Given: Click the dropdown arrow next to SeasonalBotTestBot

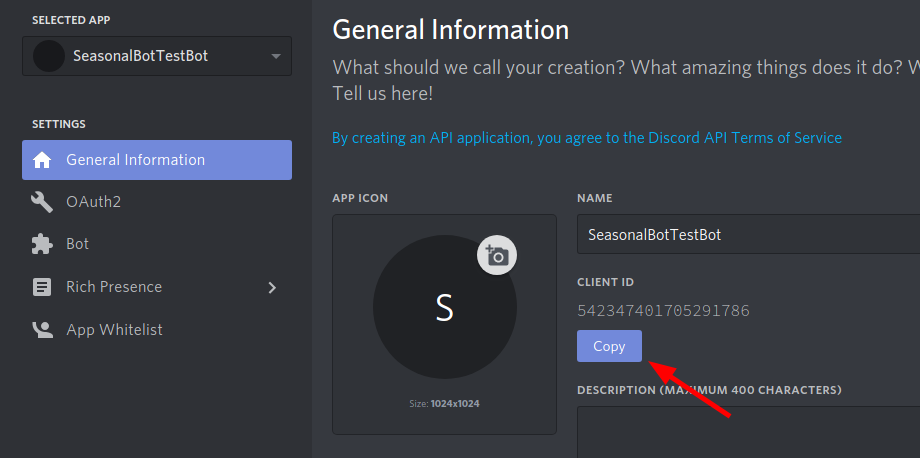Looking at the screenshot, I should tap(276, 57).
